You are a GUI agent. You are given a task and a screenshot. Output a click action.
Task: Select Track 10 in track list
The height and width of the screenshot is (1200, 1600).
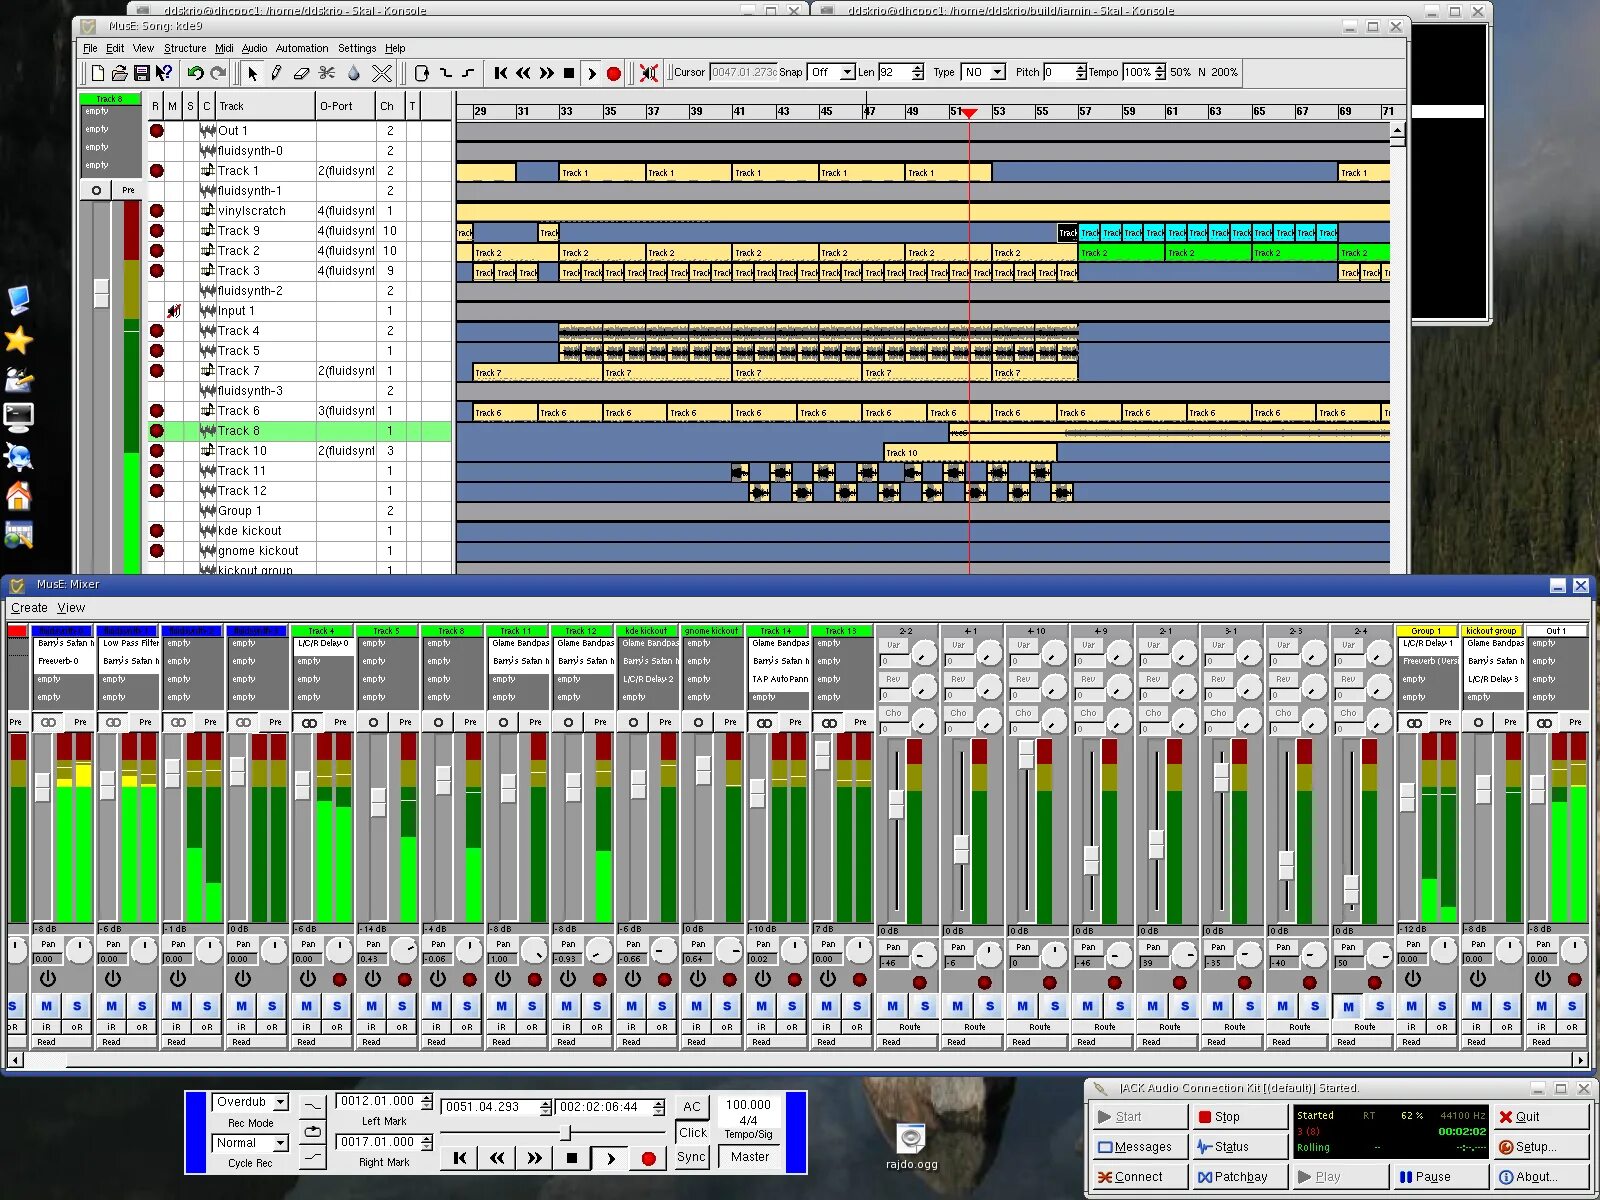pyautogui.click(x=242, y=451)
